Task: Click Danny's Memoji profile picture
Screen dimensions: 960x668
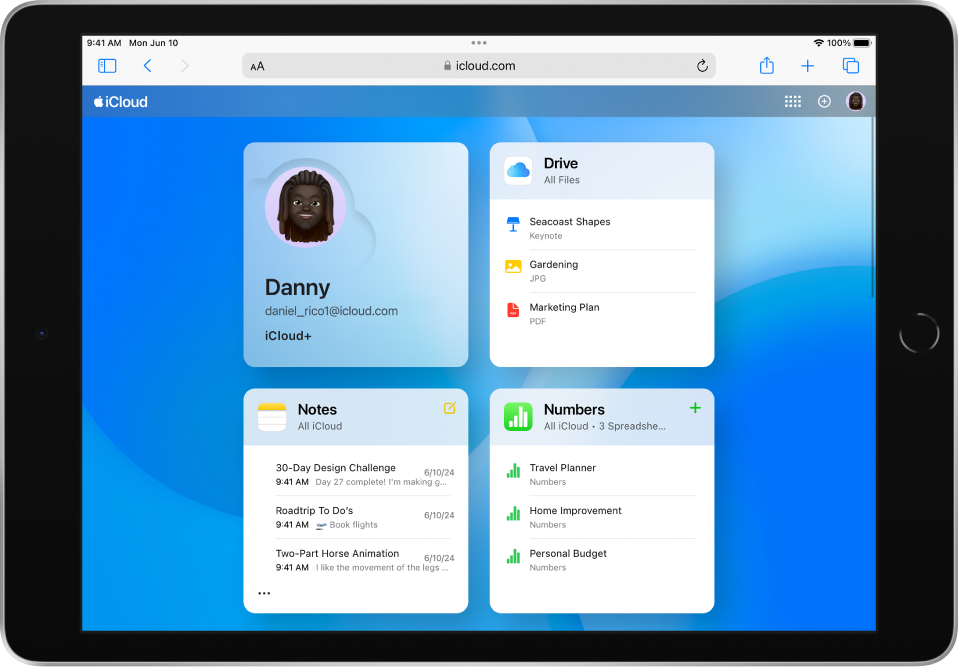Action: coord(306,207)
